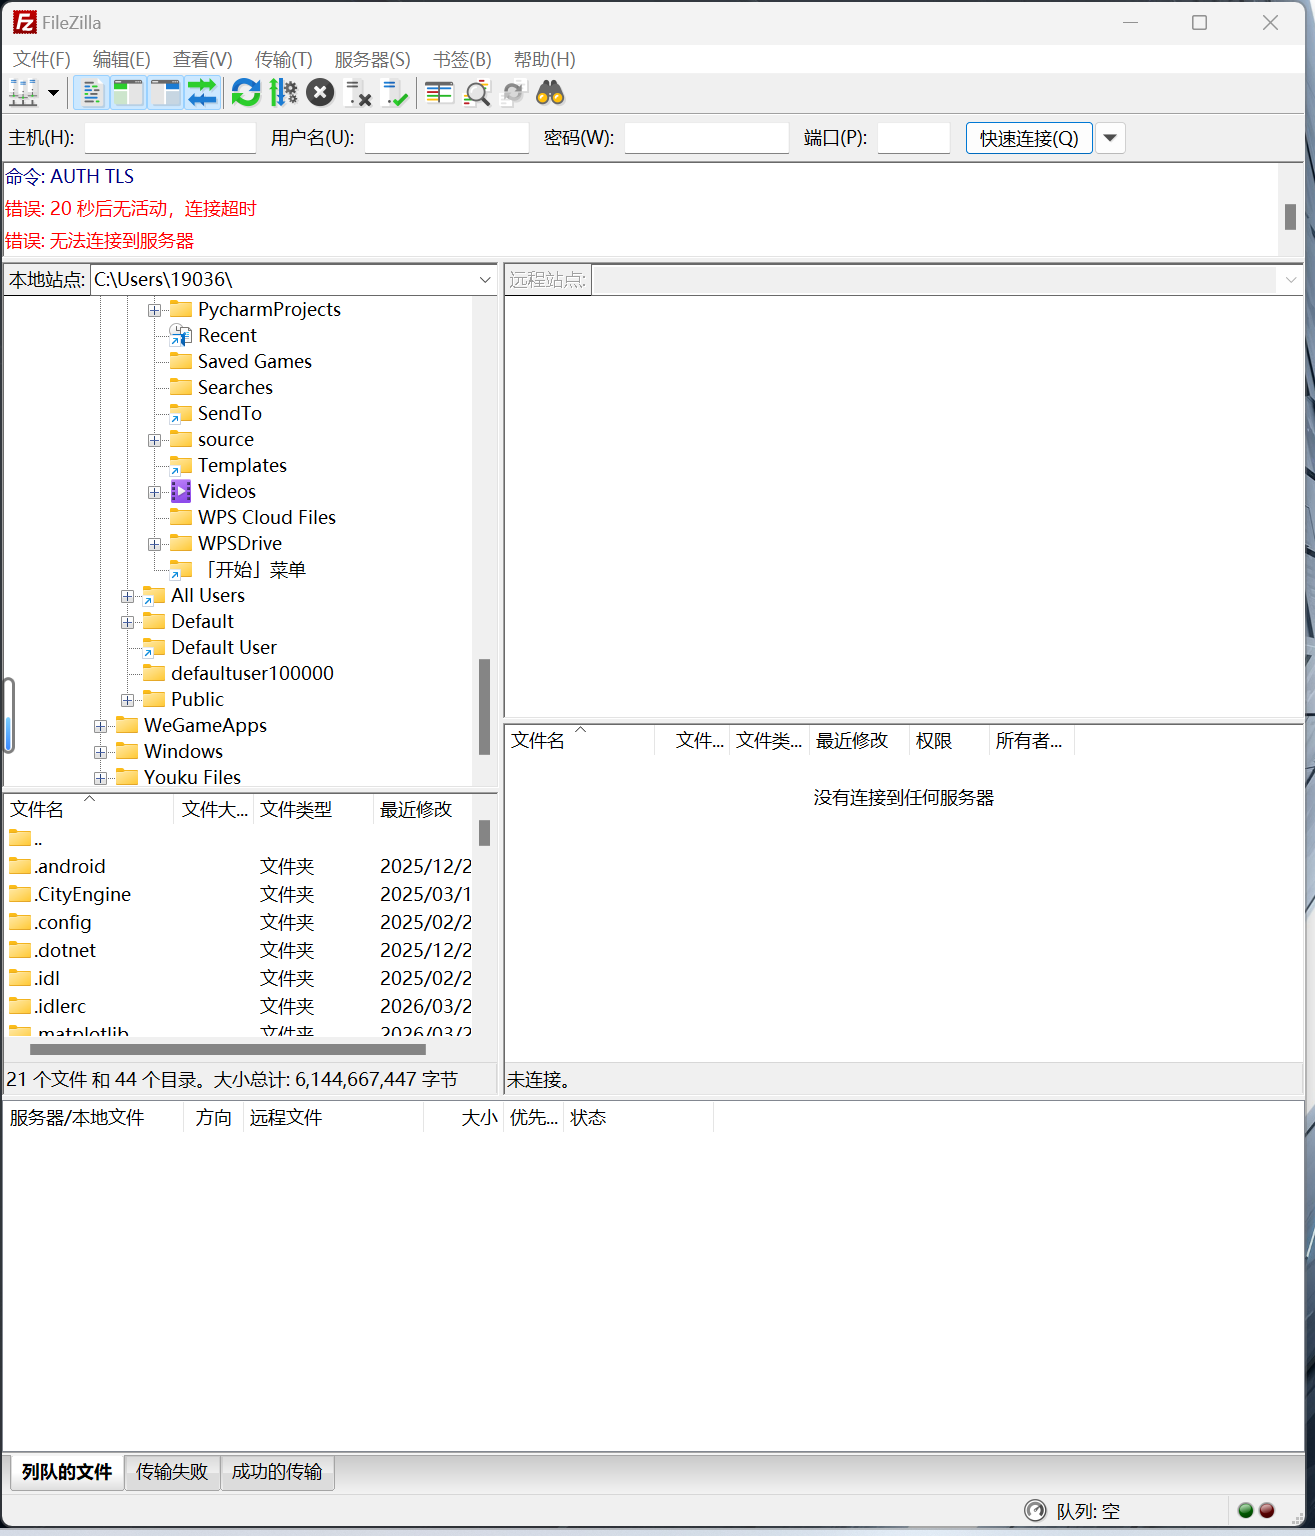Viewport: 1315px width, 1536px height.
Task: Focus the 主机 host input field
Action: pyautogui.click(x=170, y=138)
